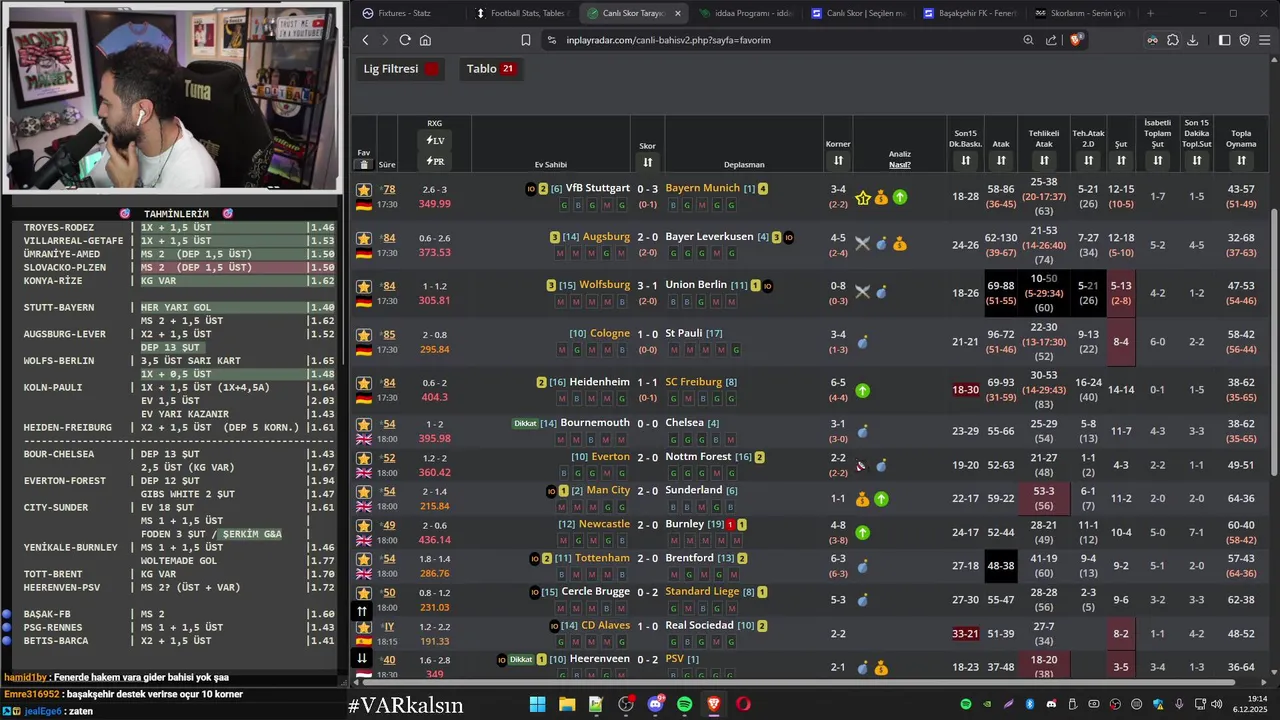This screenshot has height=720, width=1280.
Task: Sort by İsabetli Toplam Şut column
Action: [x=1157, y=160]
